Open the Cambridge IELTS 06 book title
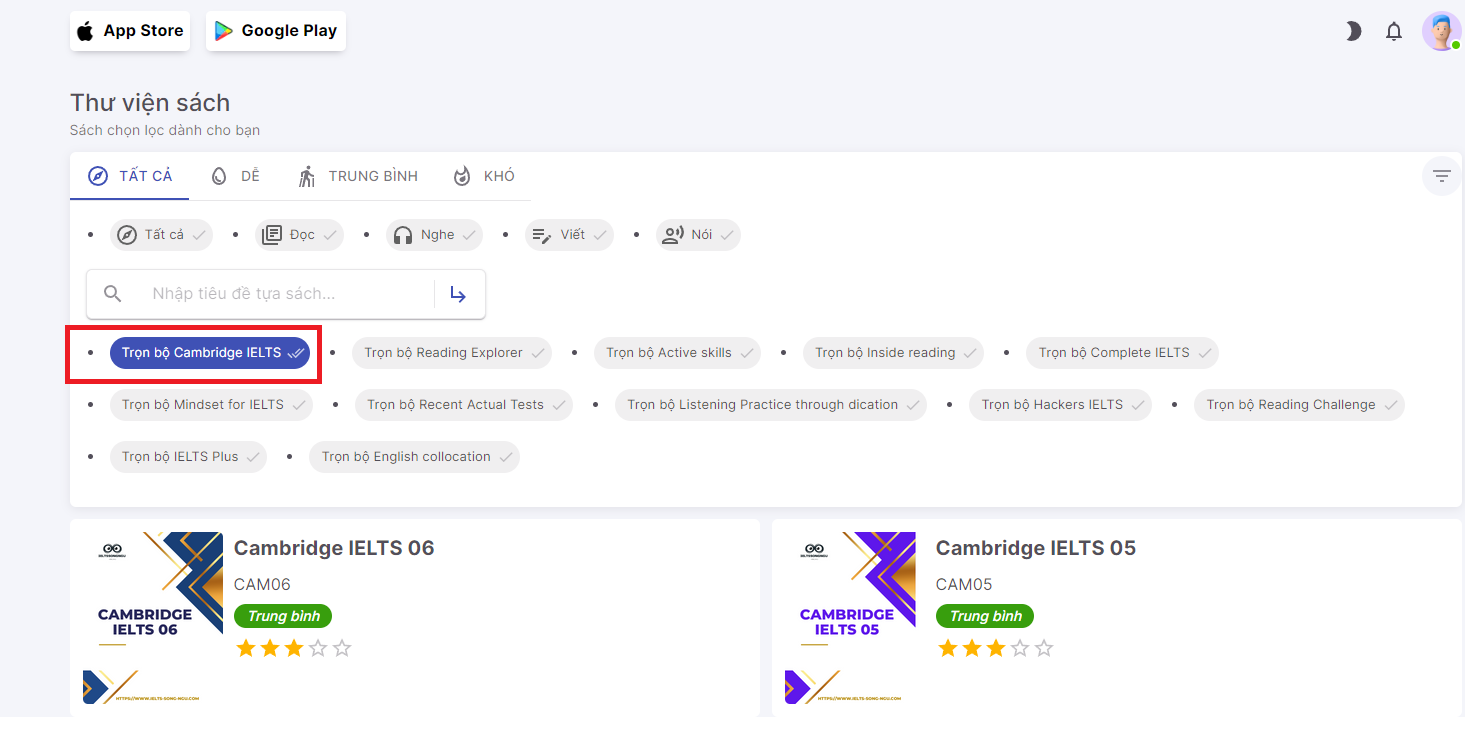Image resolution: width=1465 pixels, height=735 pixels. 334,548
